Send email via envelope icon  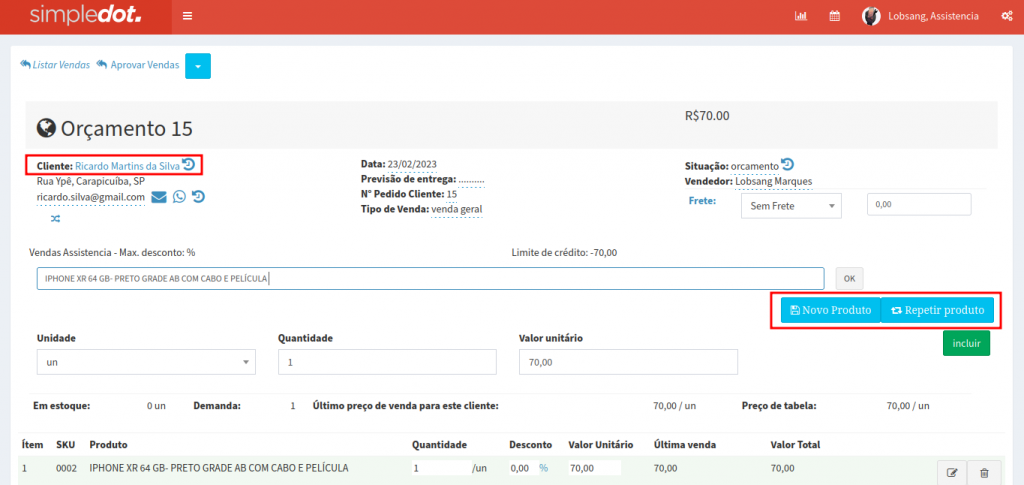pyautogui.click(x=159, y=197)
